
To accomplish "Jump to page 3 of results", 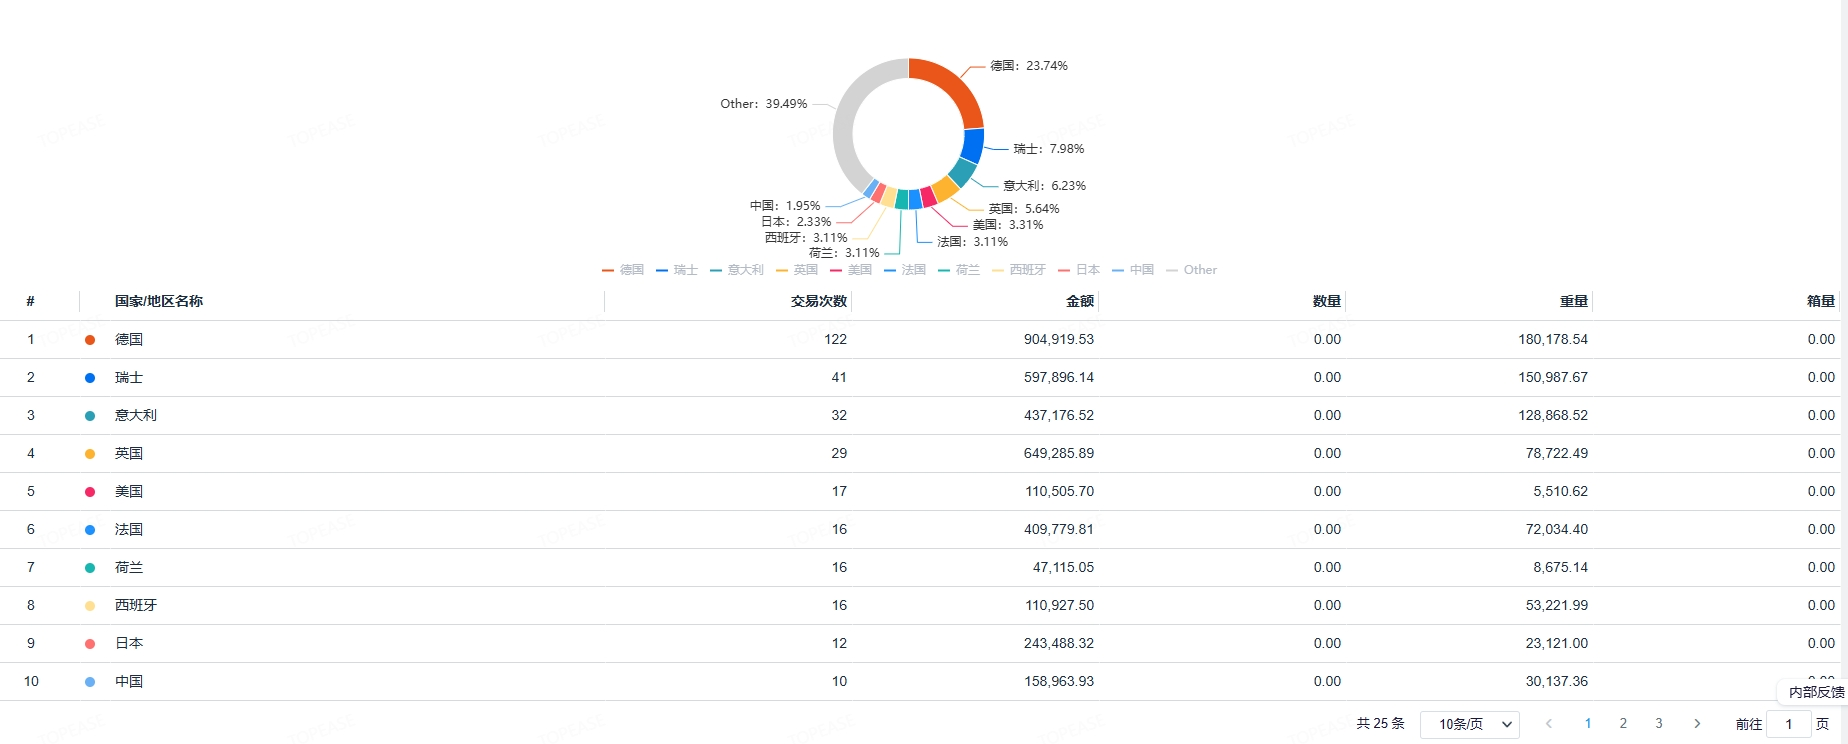I will pos(1659,723).
